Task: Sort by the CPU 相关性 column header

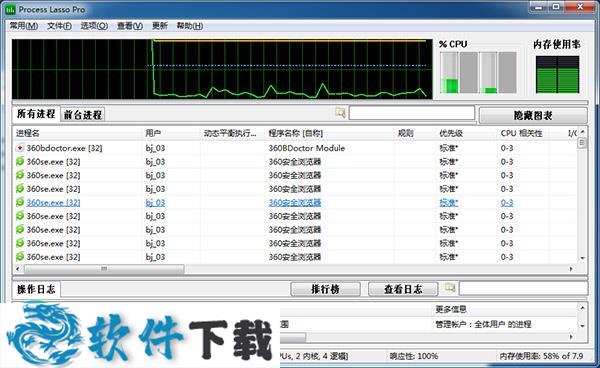Action: click(x=522, y=133)
